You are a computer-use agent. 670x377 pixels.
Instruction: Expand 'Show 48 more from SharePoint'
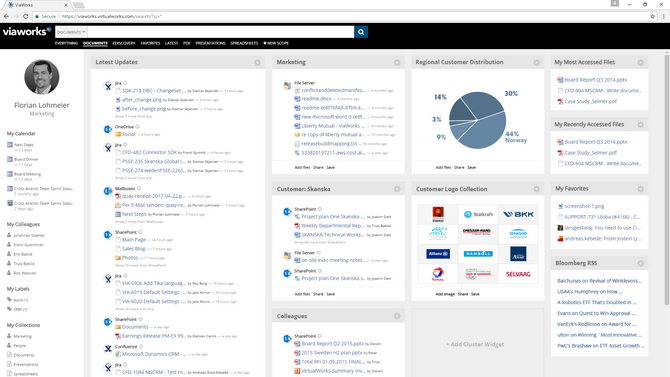tap(320, 242)
